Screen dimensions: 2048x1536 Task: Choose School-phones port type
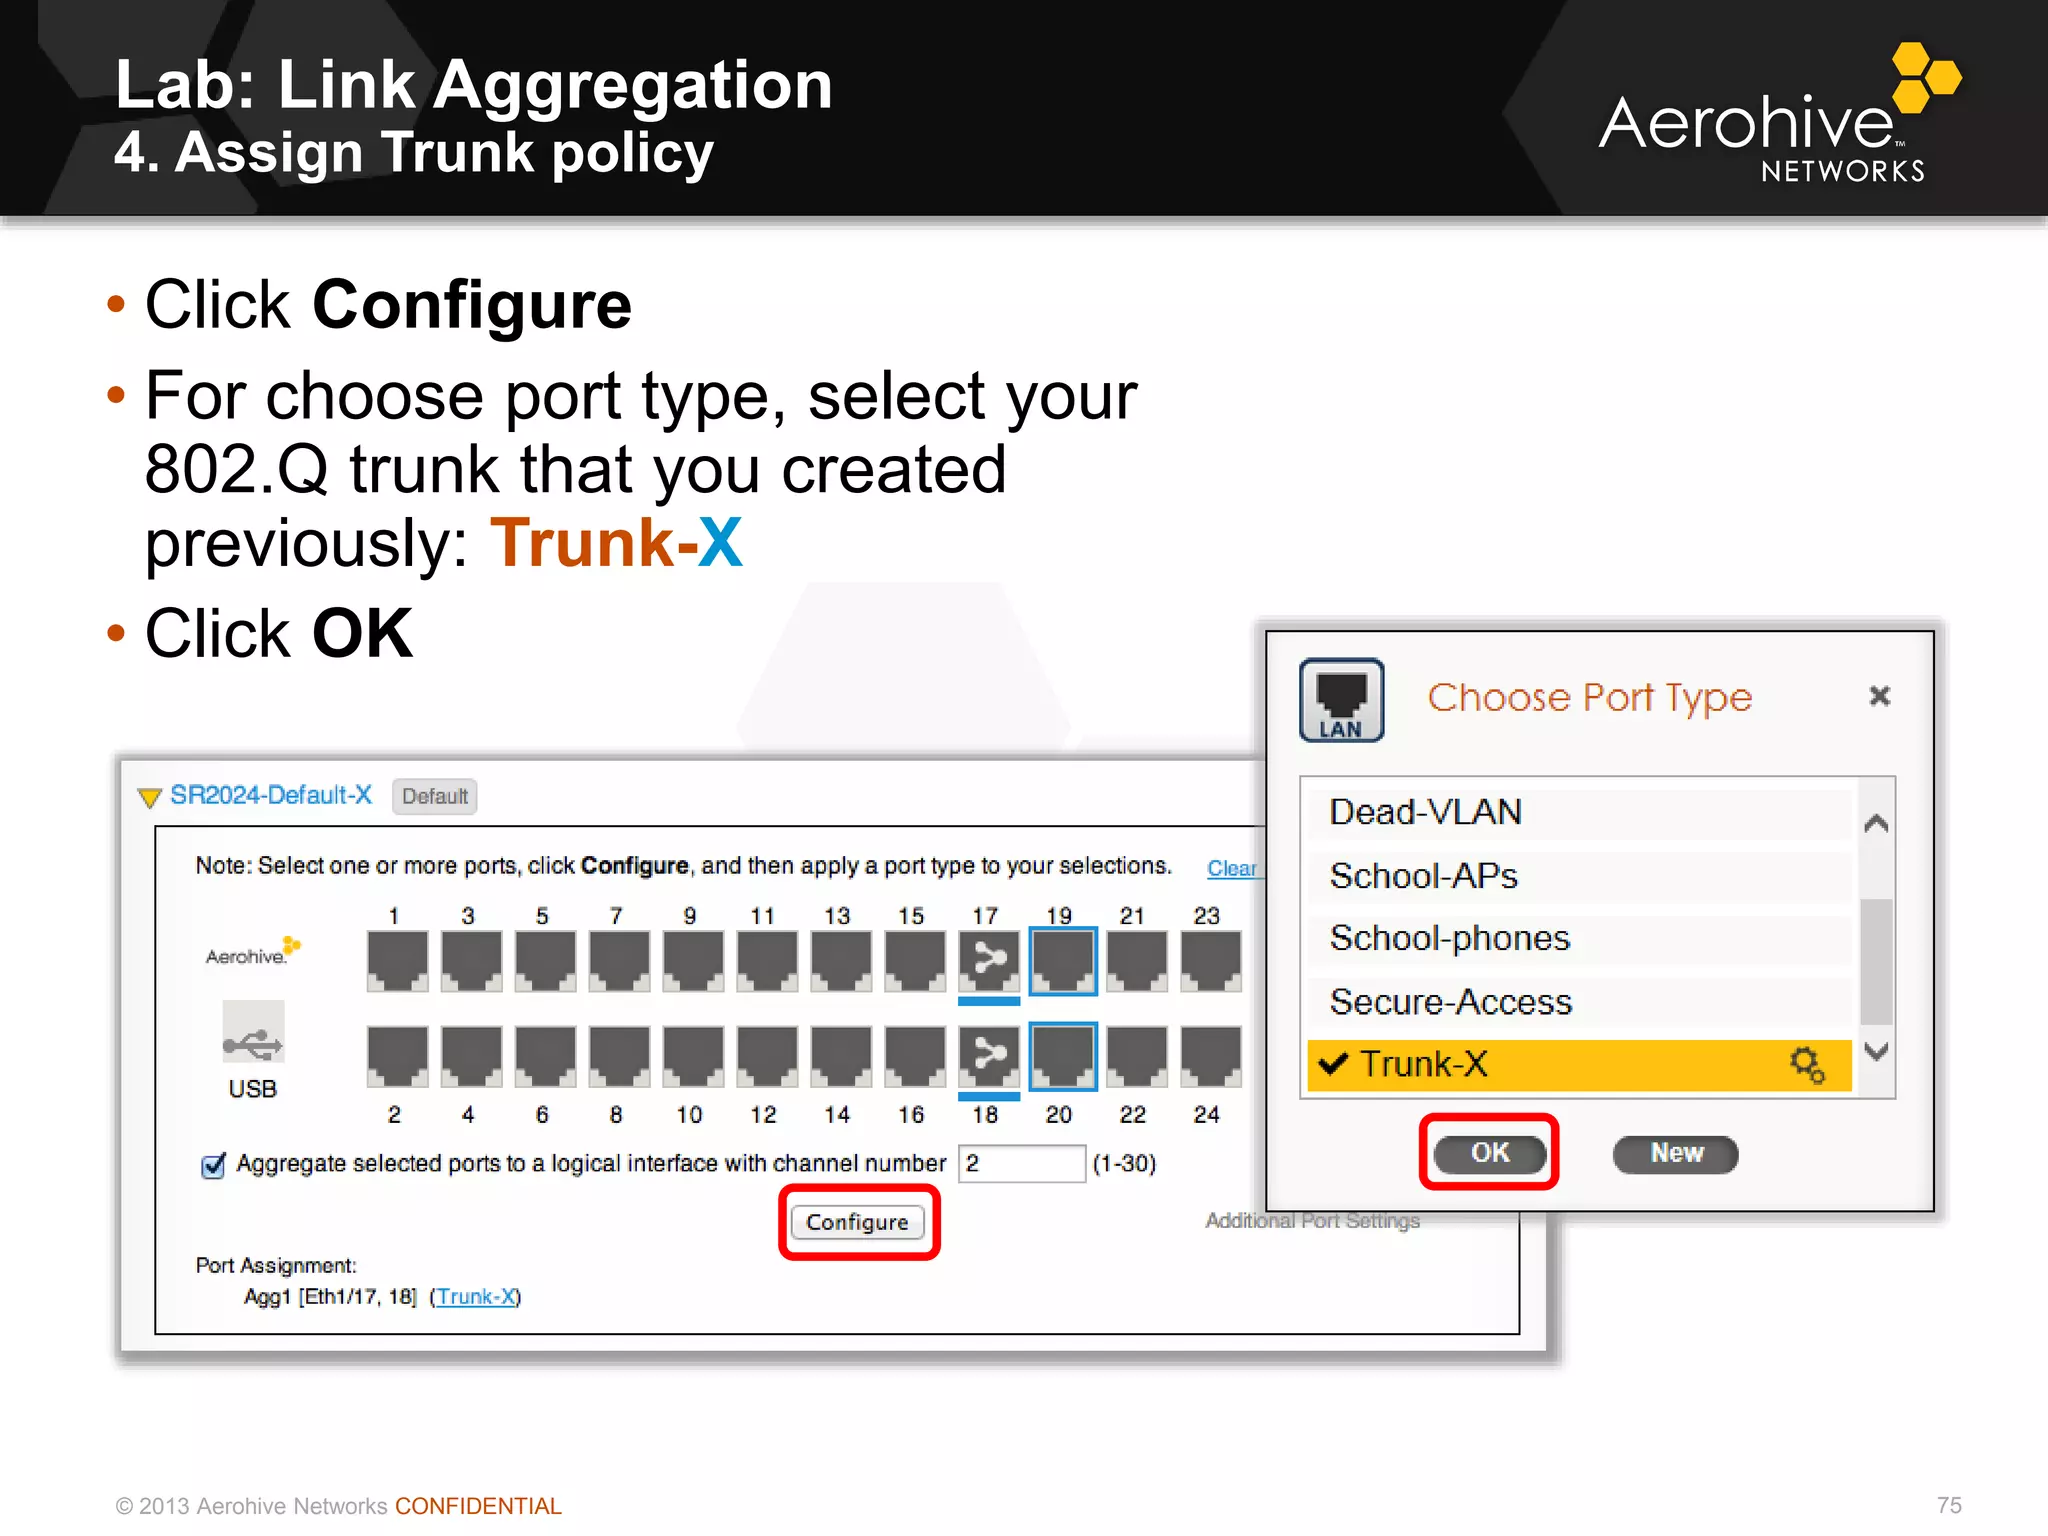(x=1580, y=939)
